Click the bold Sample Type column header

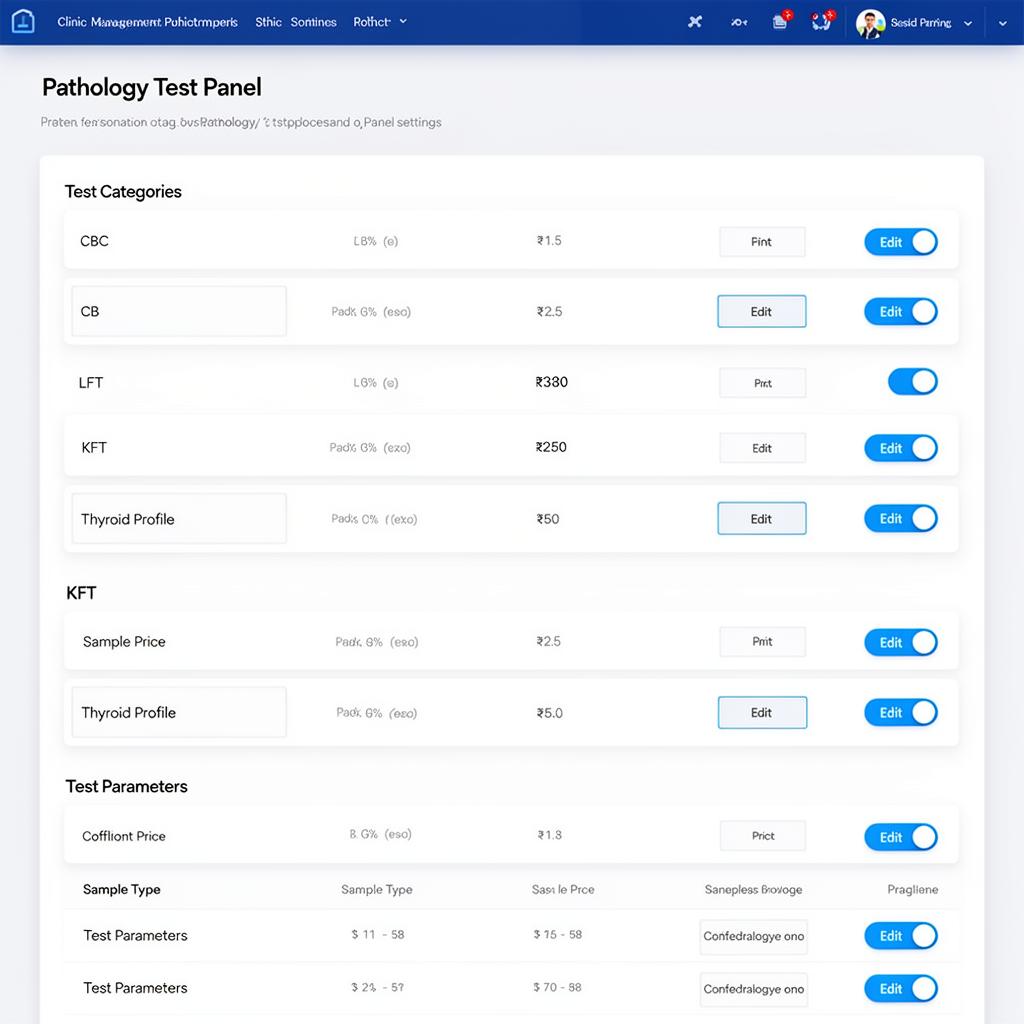click(x=121, y=889)
